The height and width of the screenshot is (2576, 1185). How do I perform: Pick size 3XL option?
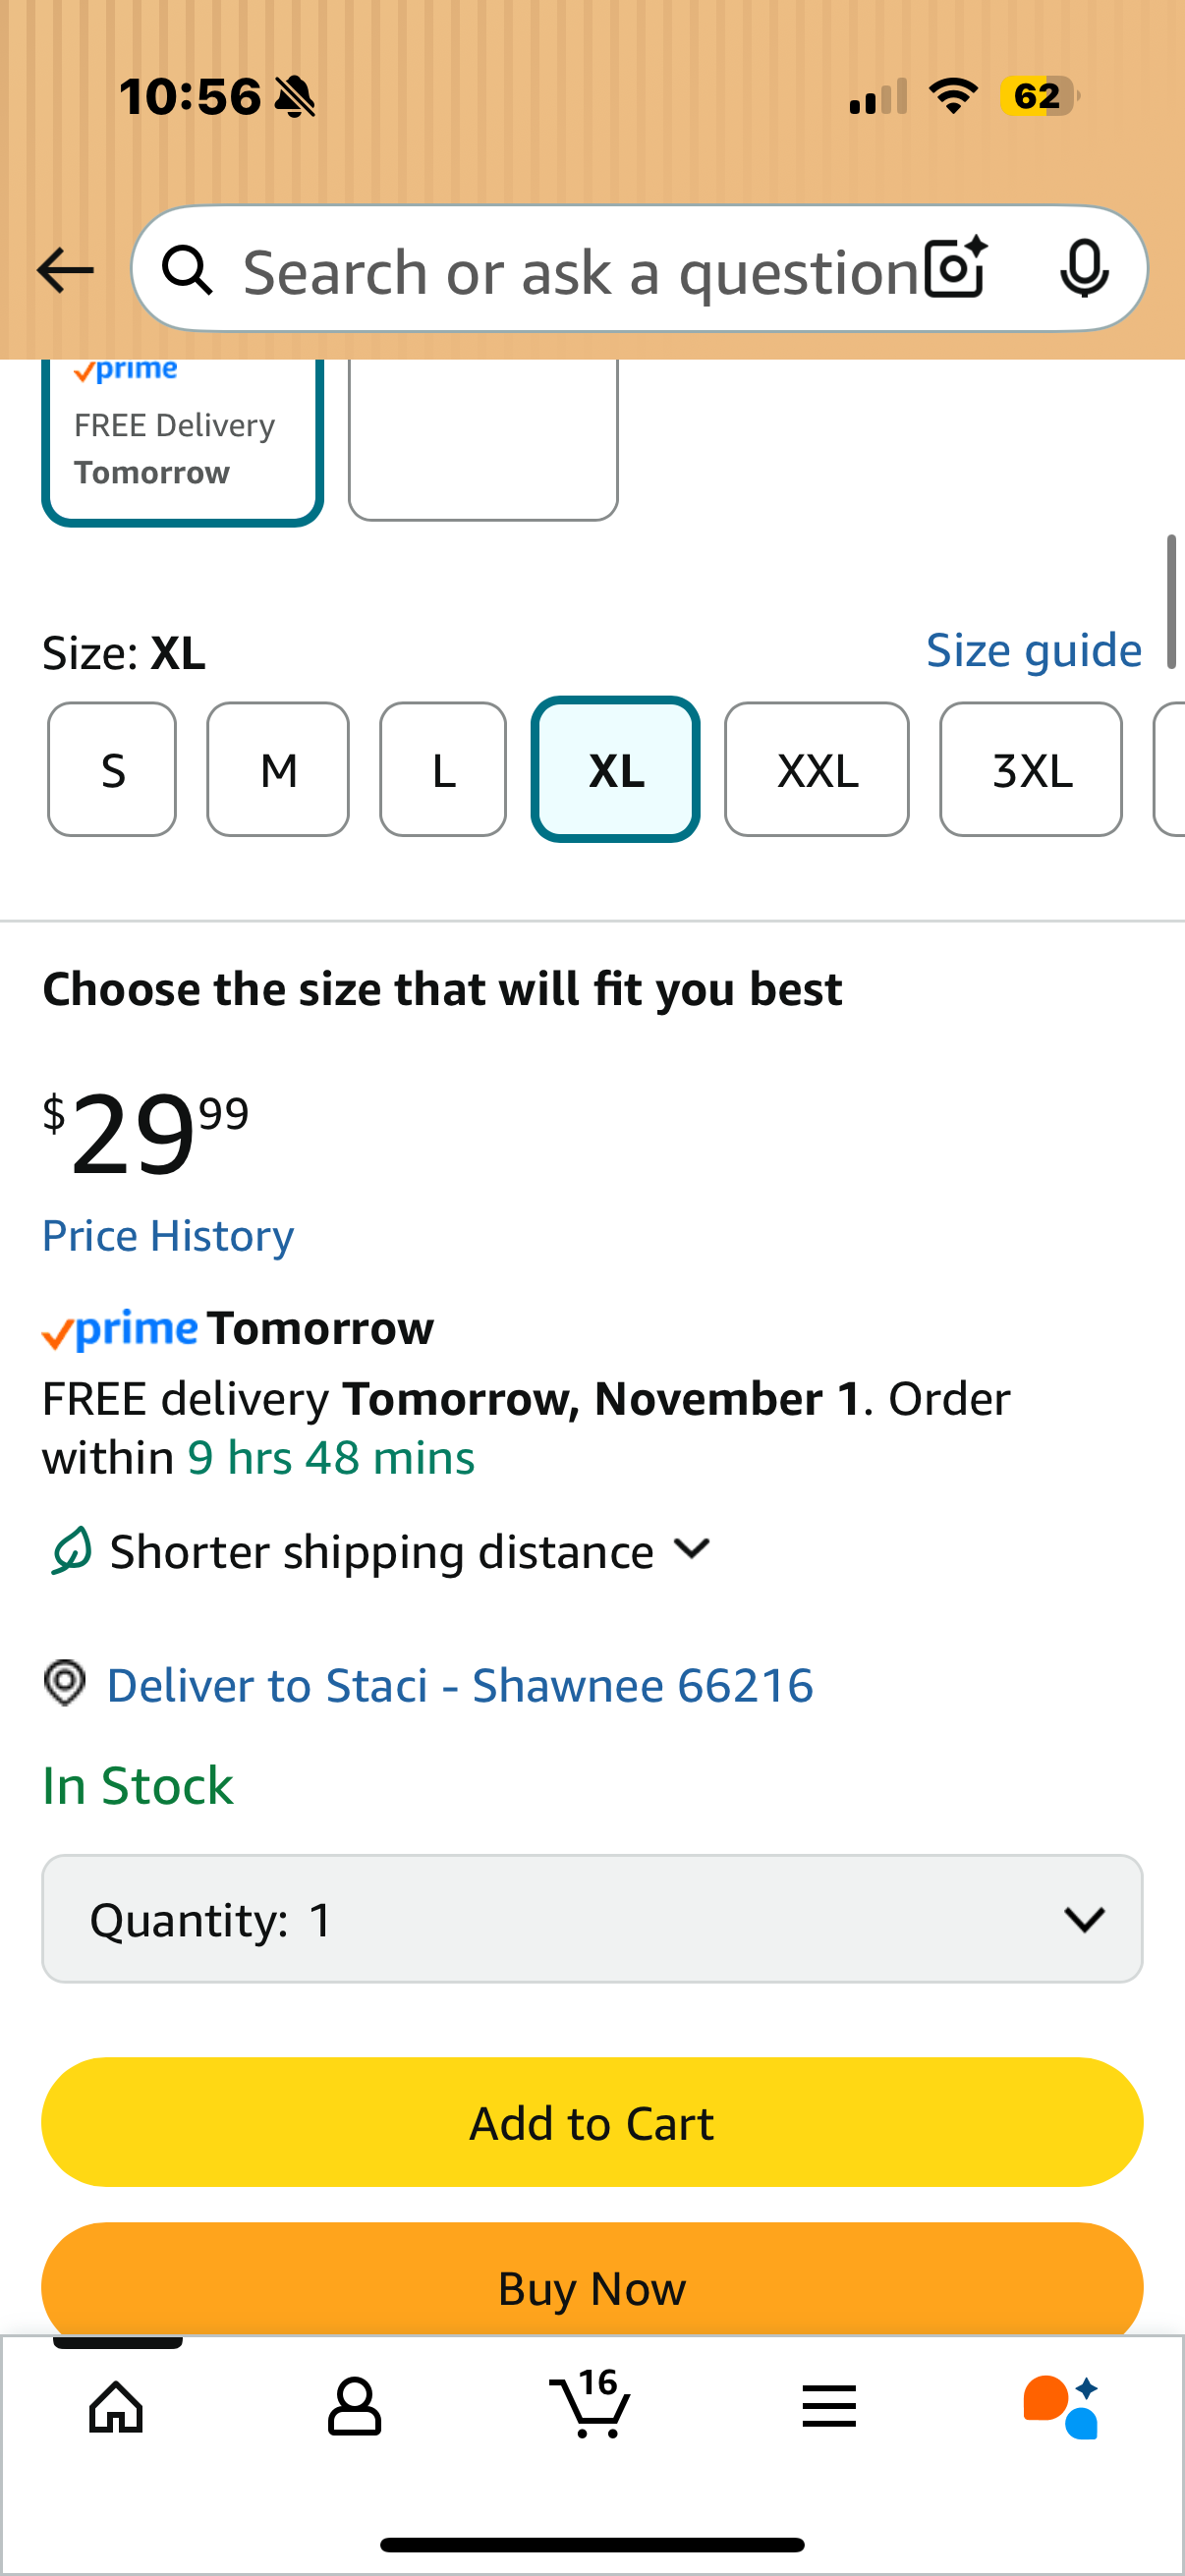click(1030, 769)
